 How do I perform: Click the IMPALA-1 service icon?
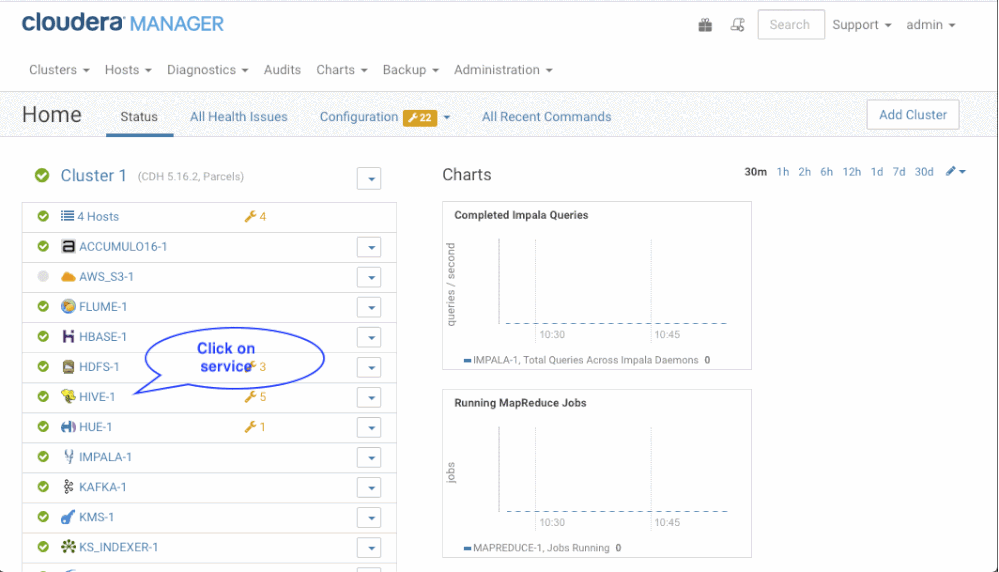pos(68,457)
